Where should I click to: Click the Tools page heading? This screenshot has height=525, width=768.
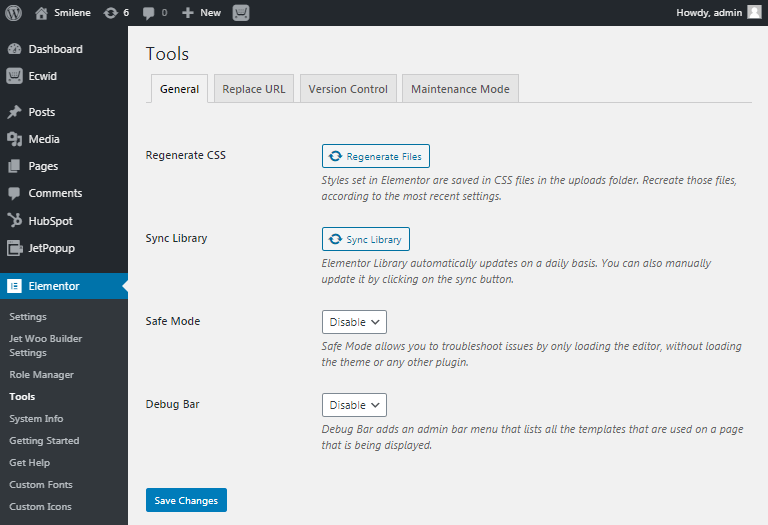click(167, 54)
